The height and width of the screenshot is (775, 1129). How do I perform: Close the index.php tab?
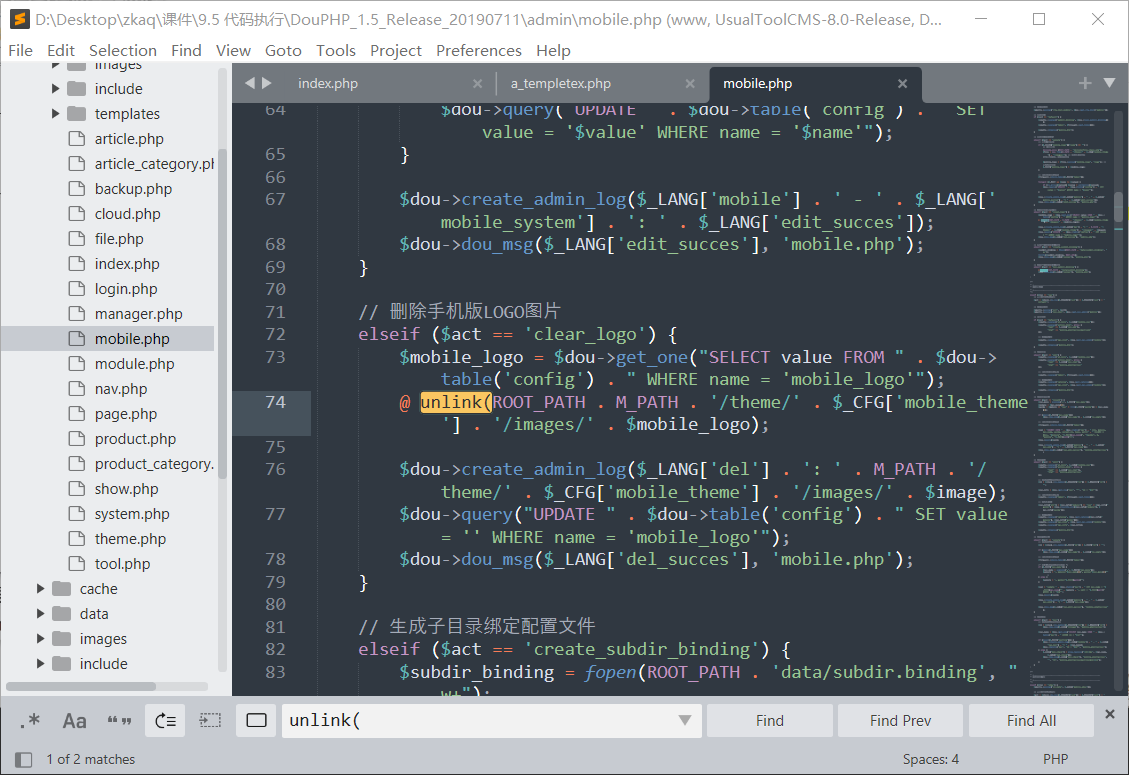[477, 84]
